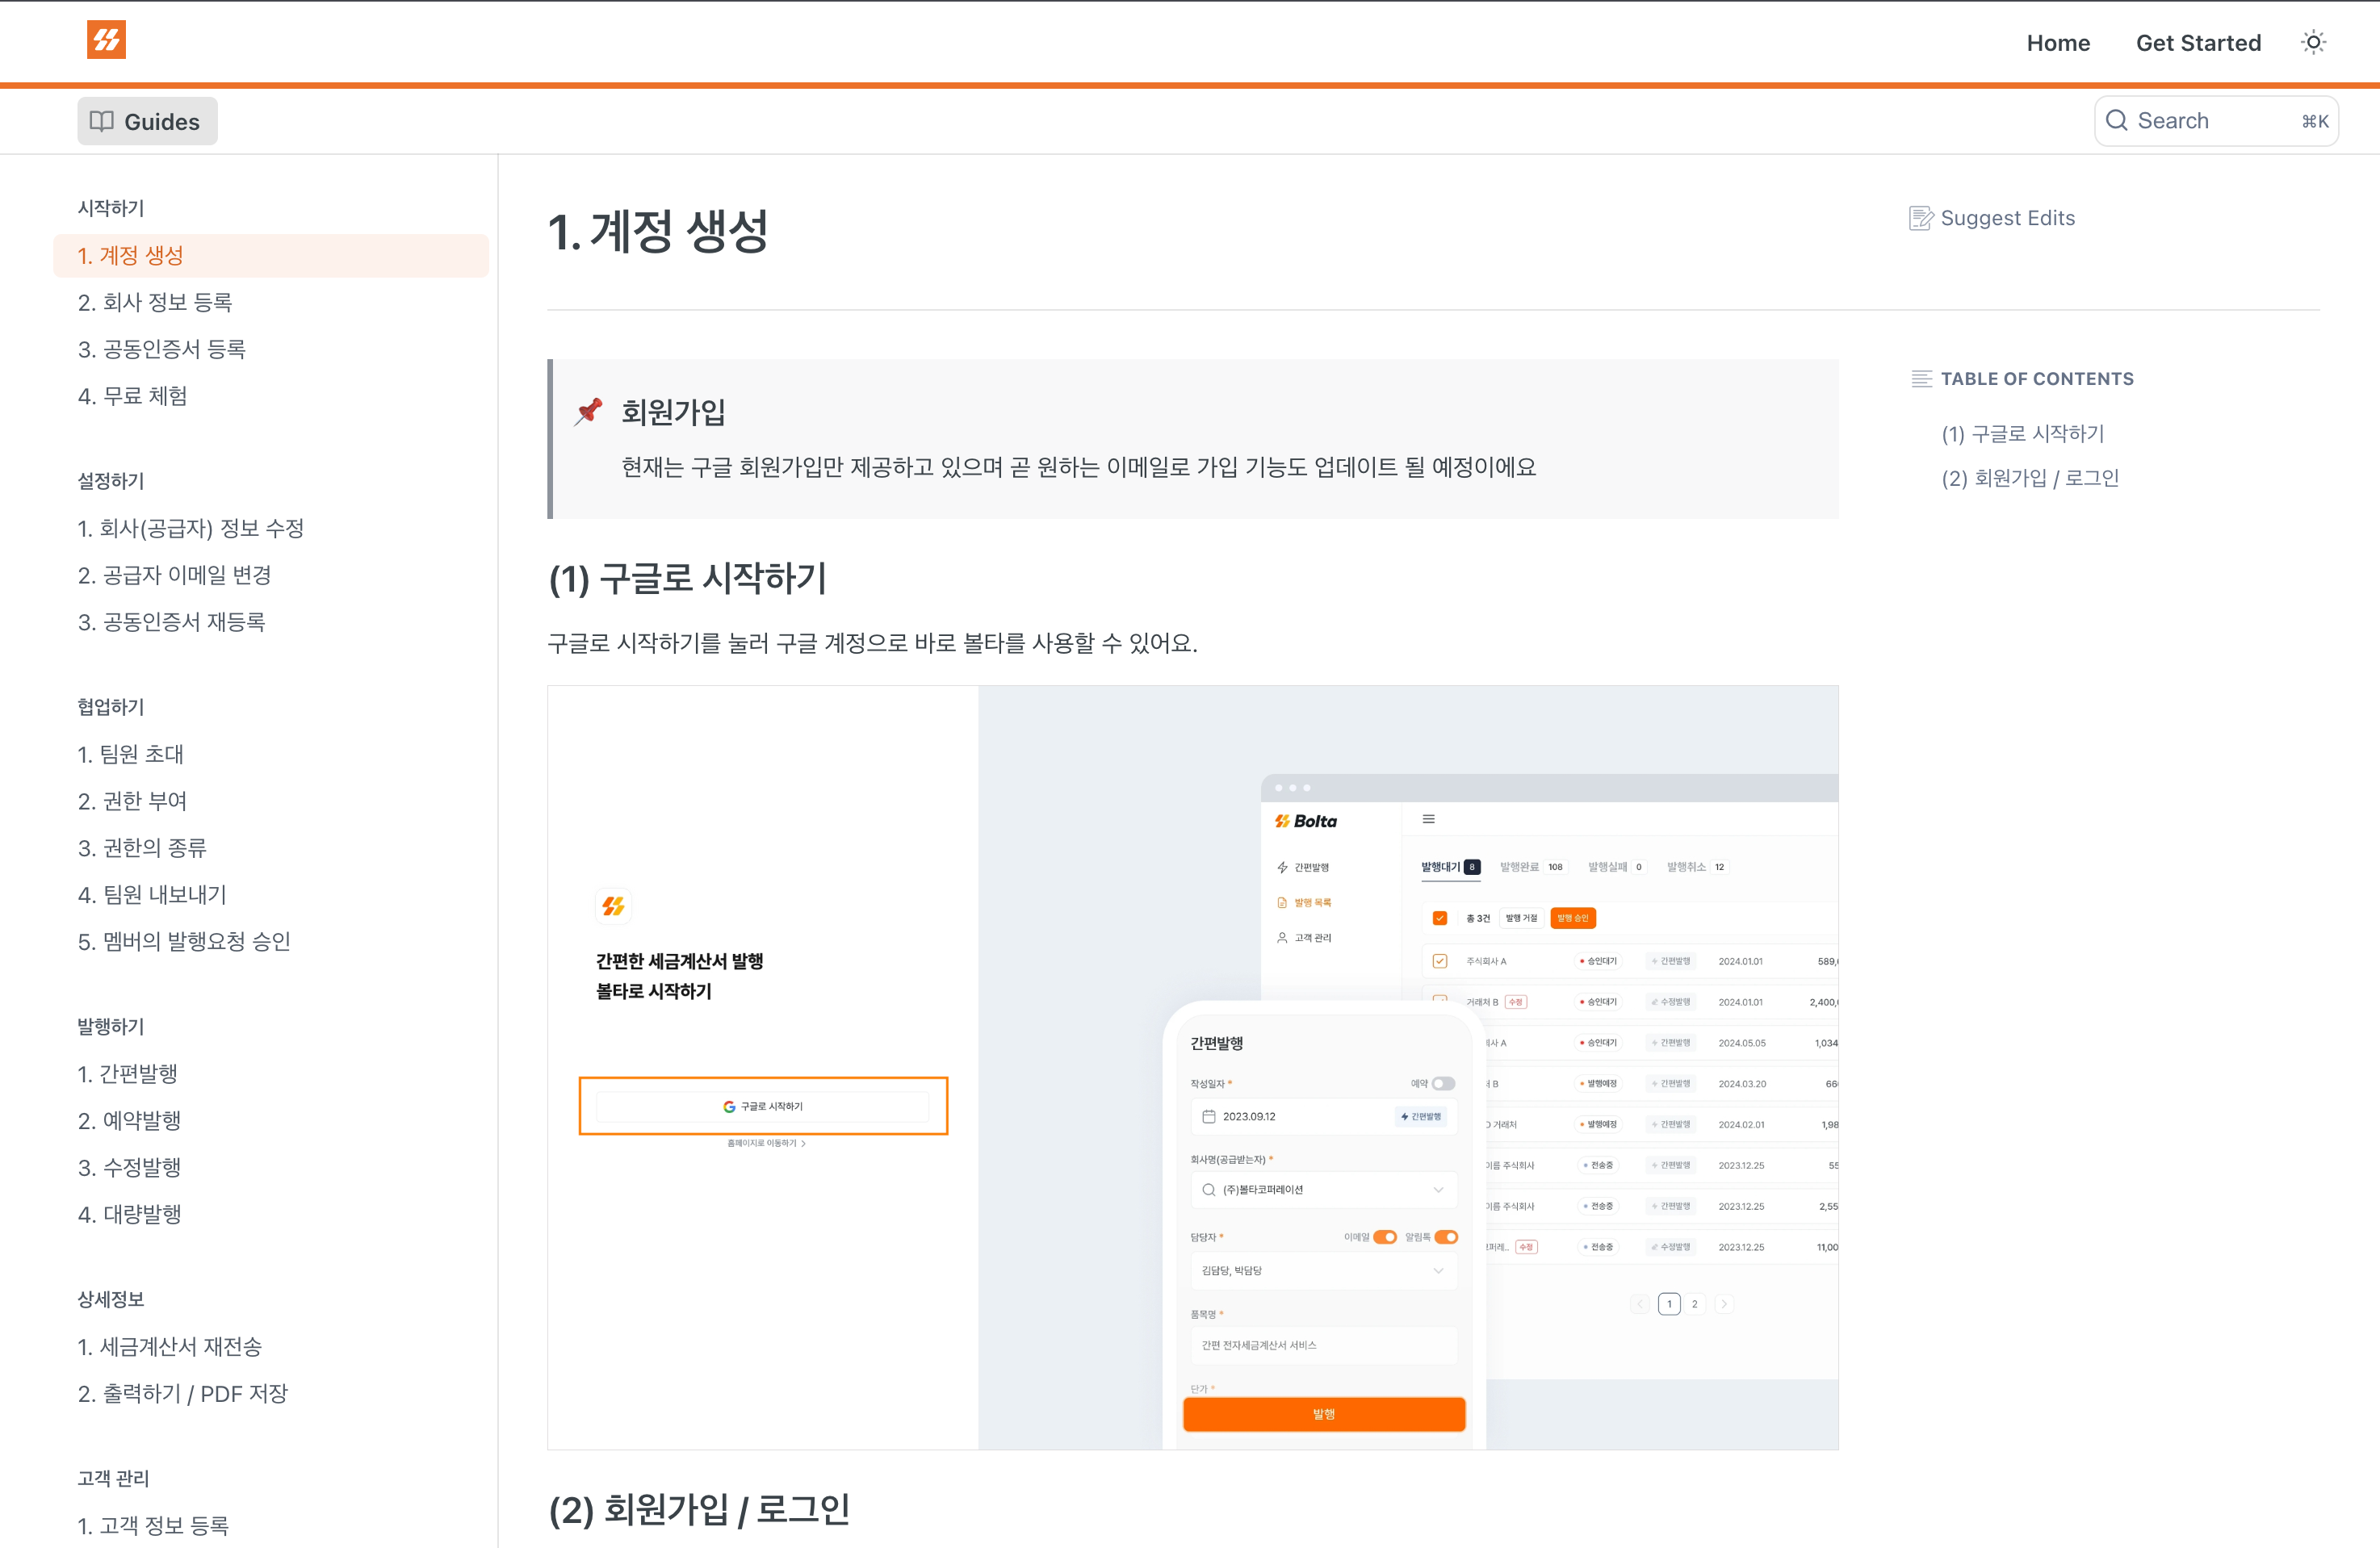Toggle 알림톡 notifications in the 담당자 row
The width and height of the screenshot is (2380, 1548).
coord(1445,1237)
